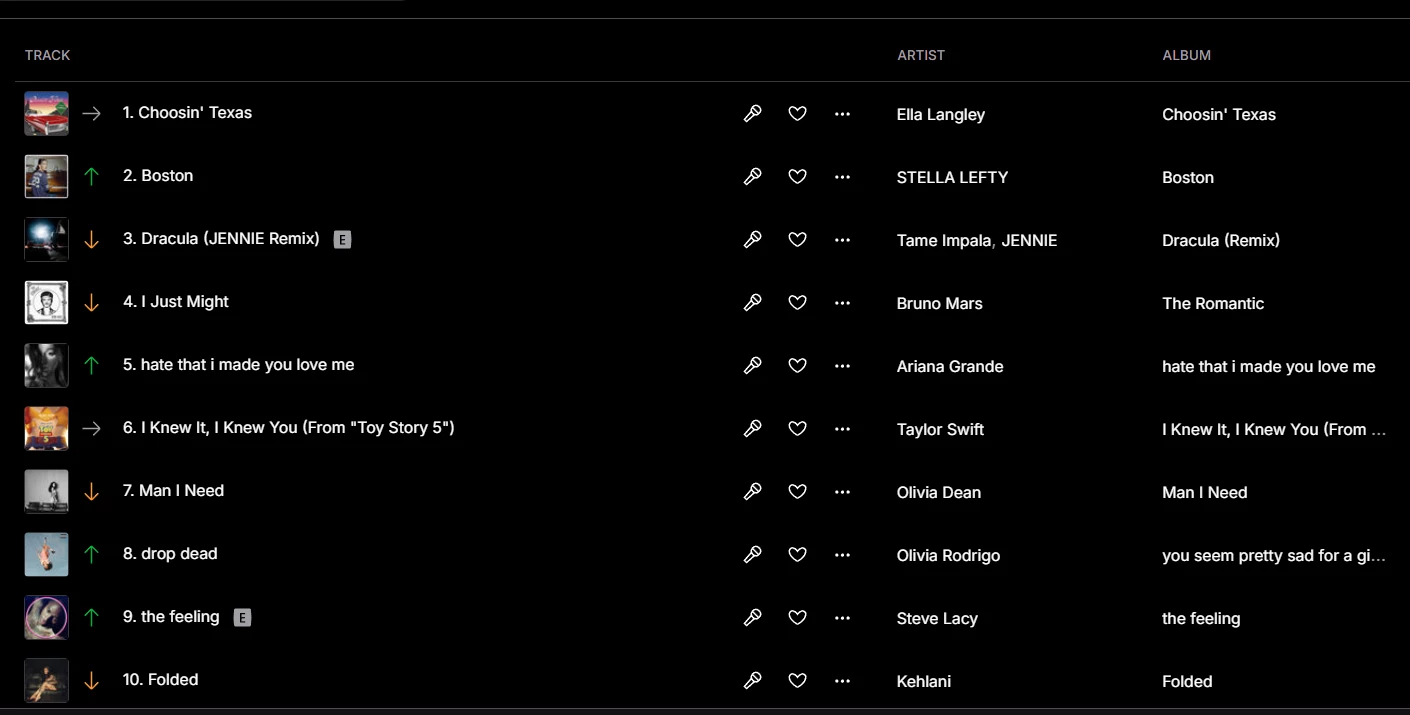Image resolution: width=1410 pixels, height=715 pixels.
Task: Open more options for Boston track
Action: tap(842, 177)
